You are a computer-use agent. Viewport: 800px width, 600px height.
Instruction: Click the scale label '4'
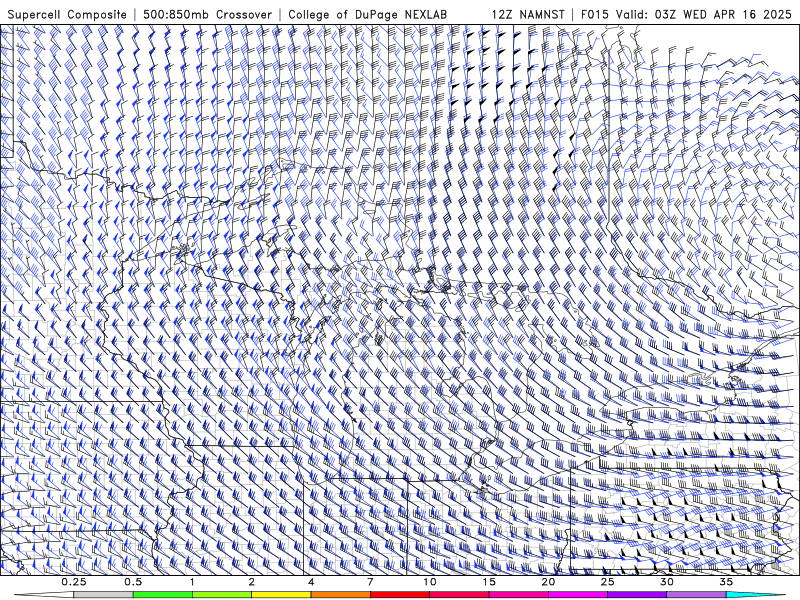pyautogui.click(x=311, y=582)
